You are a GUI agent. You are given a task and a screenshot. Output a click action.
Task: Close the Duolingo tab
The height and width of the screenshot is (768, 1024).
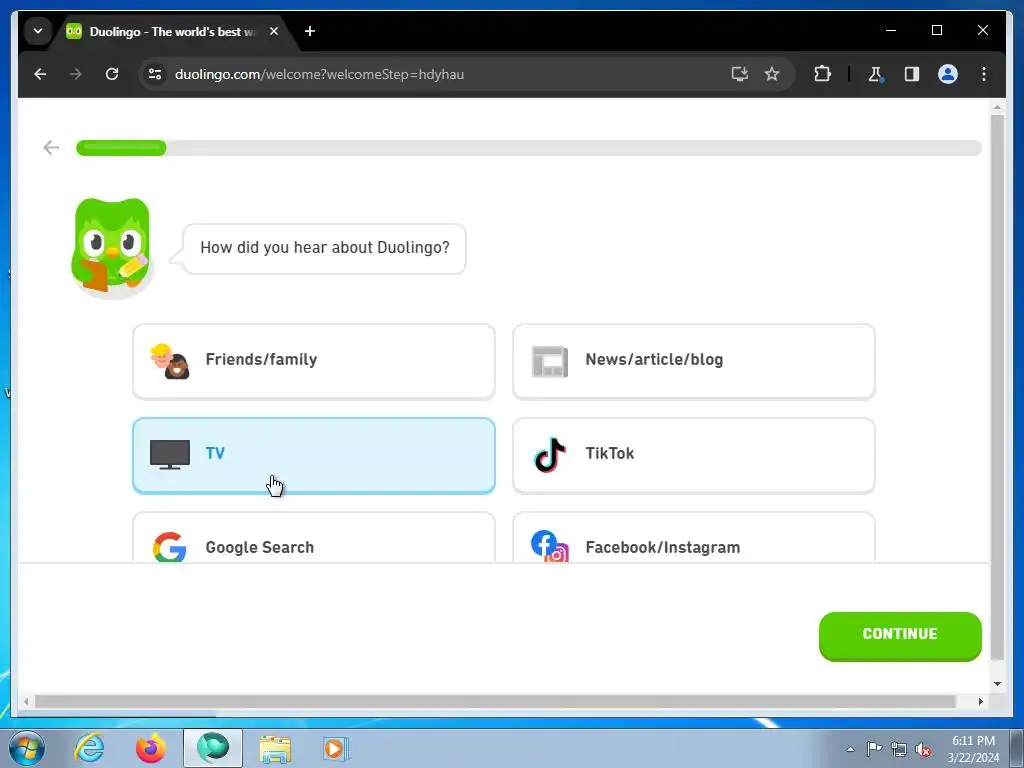[x=274, y=31]
